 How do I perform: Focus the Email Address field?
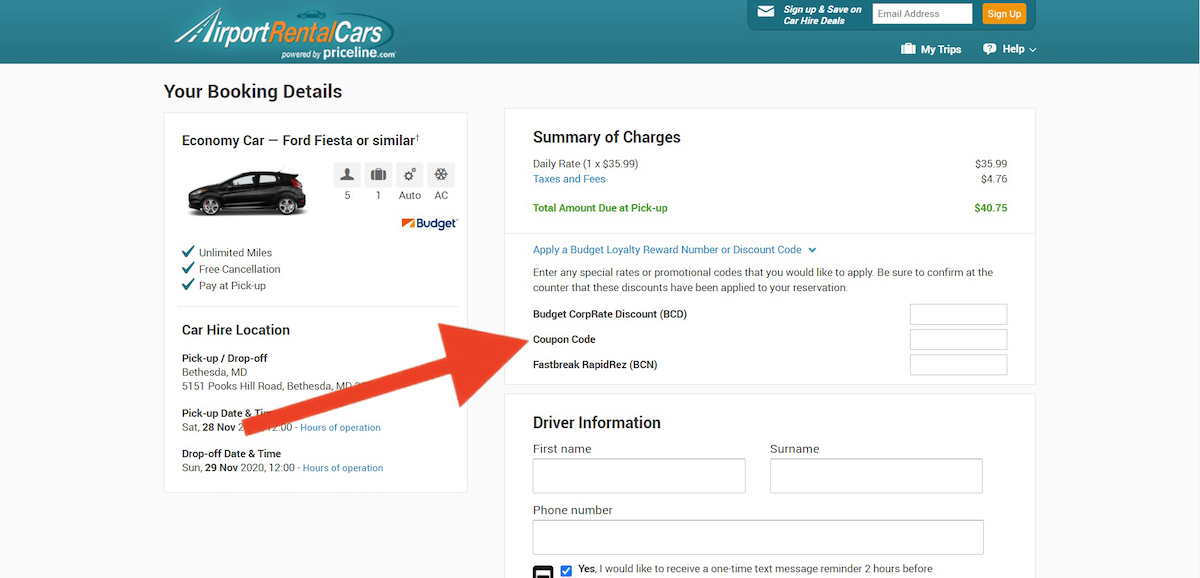coord(922,14)
